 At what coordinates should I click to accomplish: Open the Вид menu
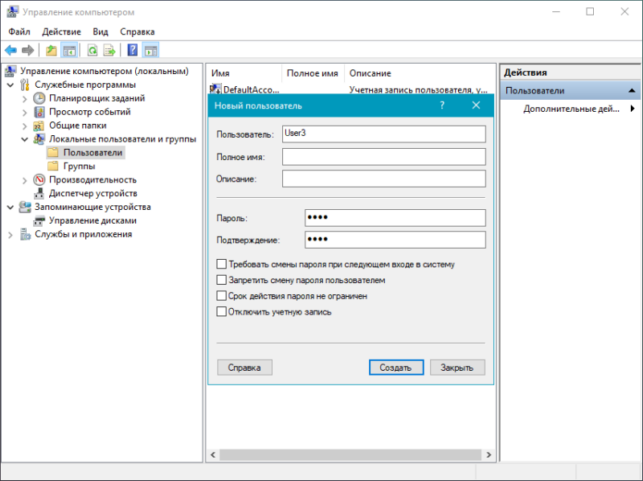click(x=100, y=32)
